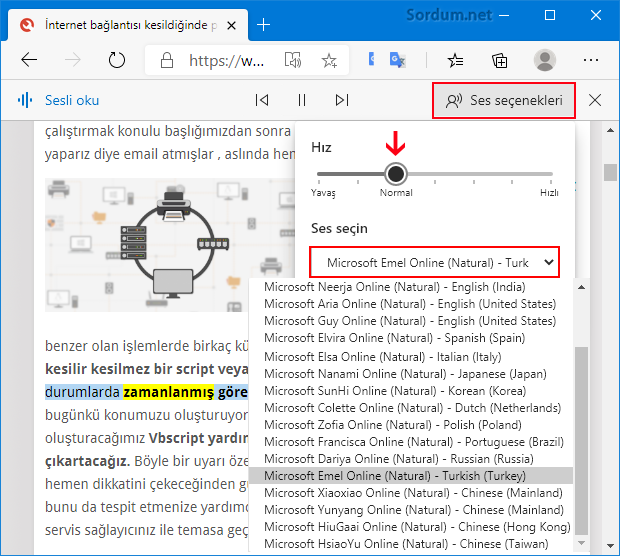
Task: Choose Microsoft Francisca Portuguese (Brazil) voice
Action: coord(410,442)
